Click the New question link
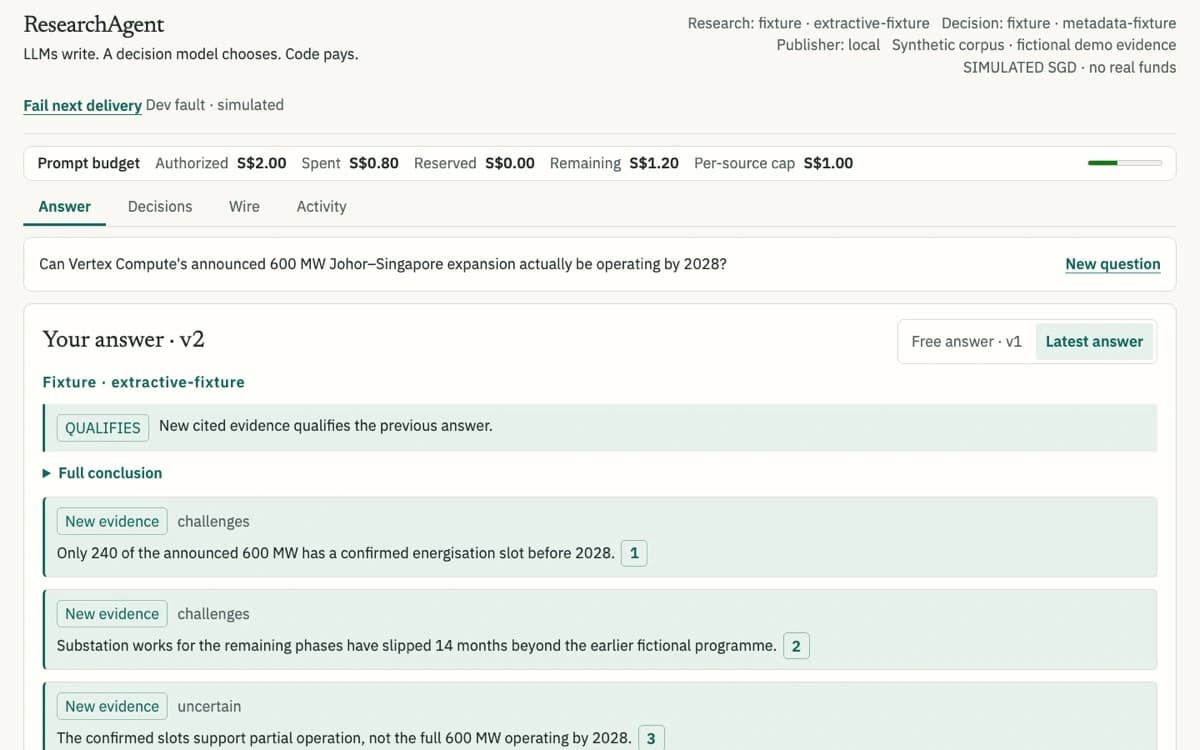This screenshot has width=1200, height=750. tap(1113, 264)
